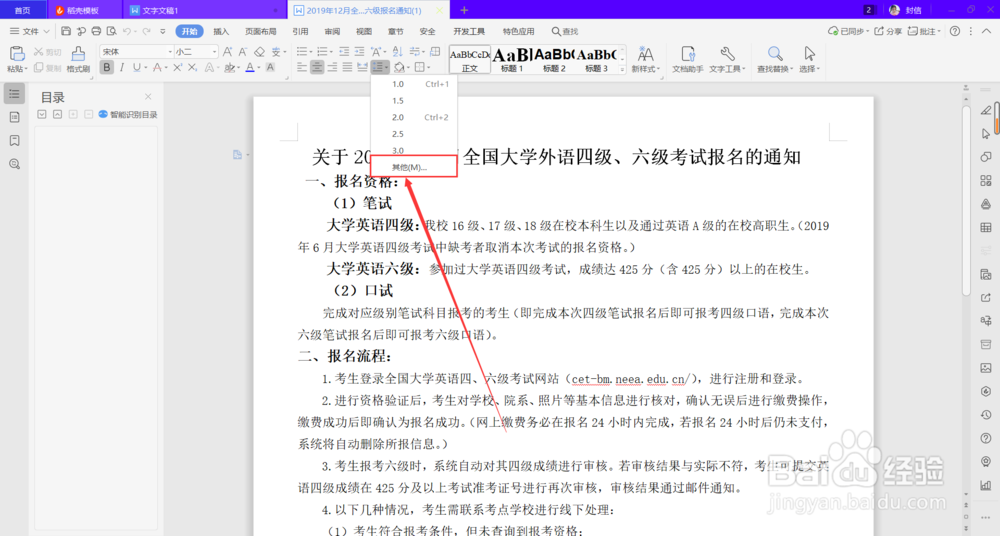
Task: Toggle strikethrough text formatting
Action: 157,68
